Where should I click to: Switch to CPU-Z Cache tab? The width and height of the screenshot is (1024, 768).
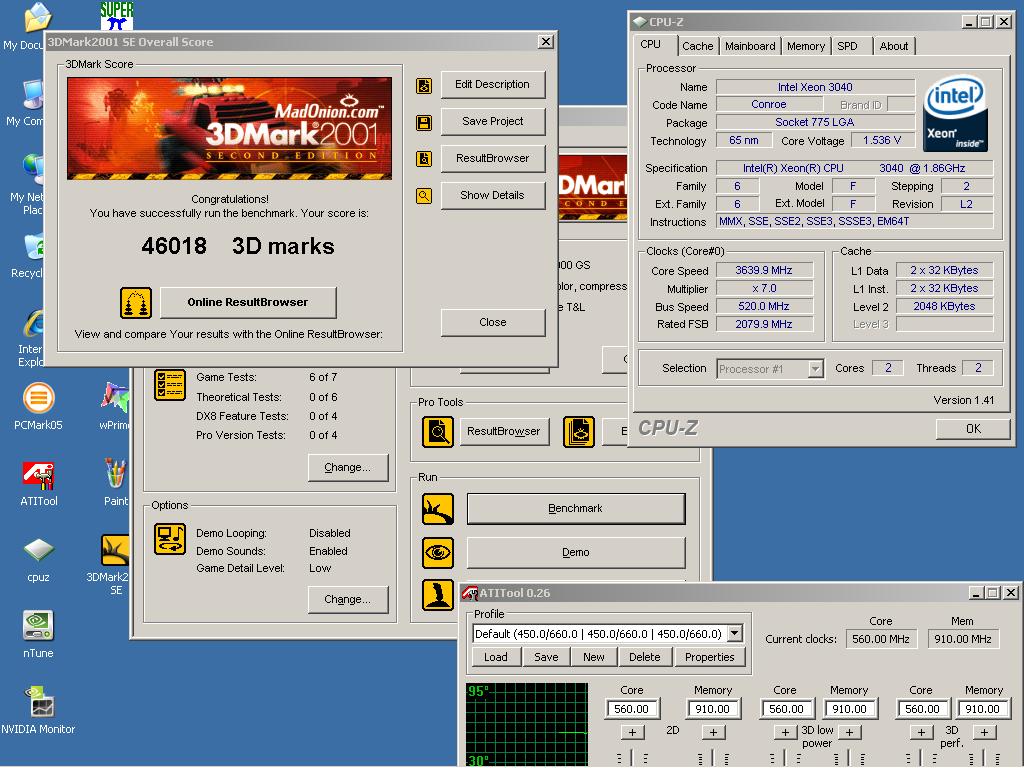click(x=697, y=46)
